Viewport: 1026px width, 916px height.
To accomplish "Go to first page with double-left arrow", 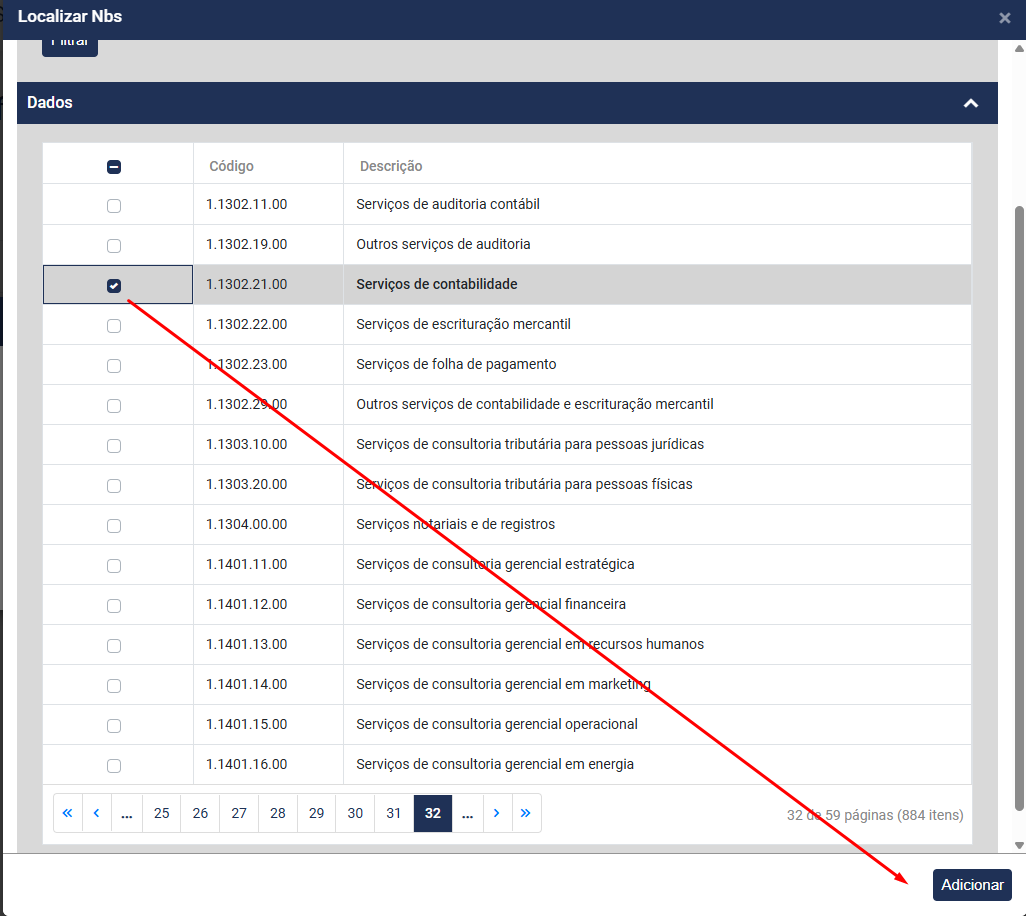I will tap(67, 813).
